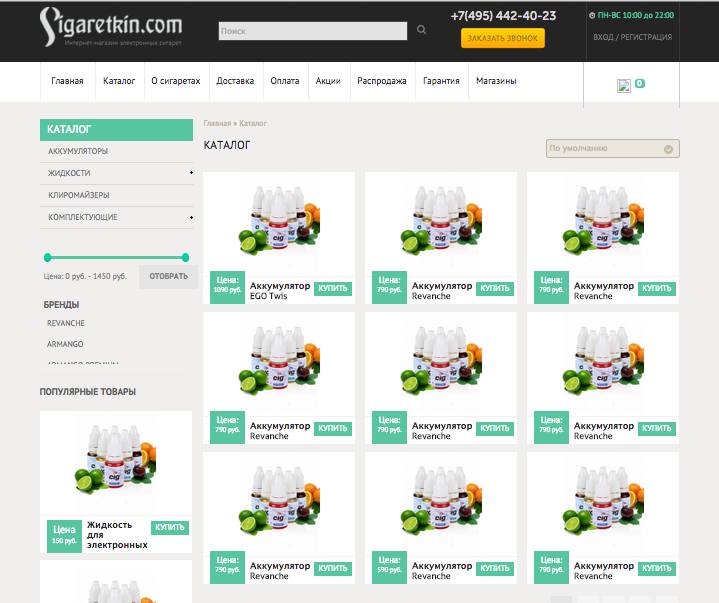This screenshot has width=719, height=603.
Task: Open the EGO Twis product thumbnail
Action: click(279, 221)
